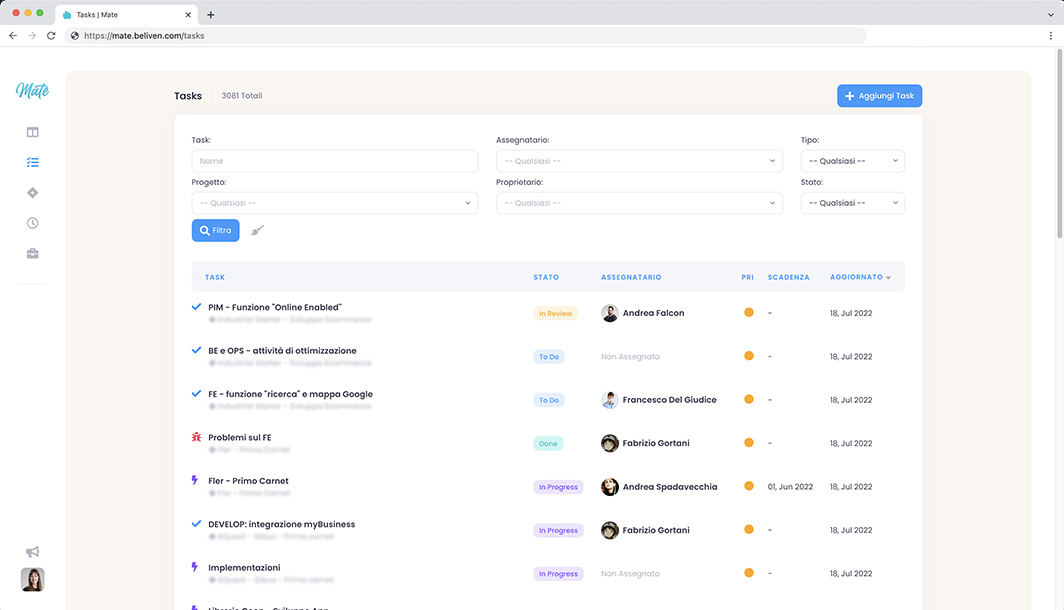Open the megaphone announcements icon

pyautogui.click(x=33, y=552)
